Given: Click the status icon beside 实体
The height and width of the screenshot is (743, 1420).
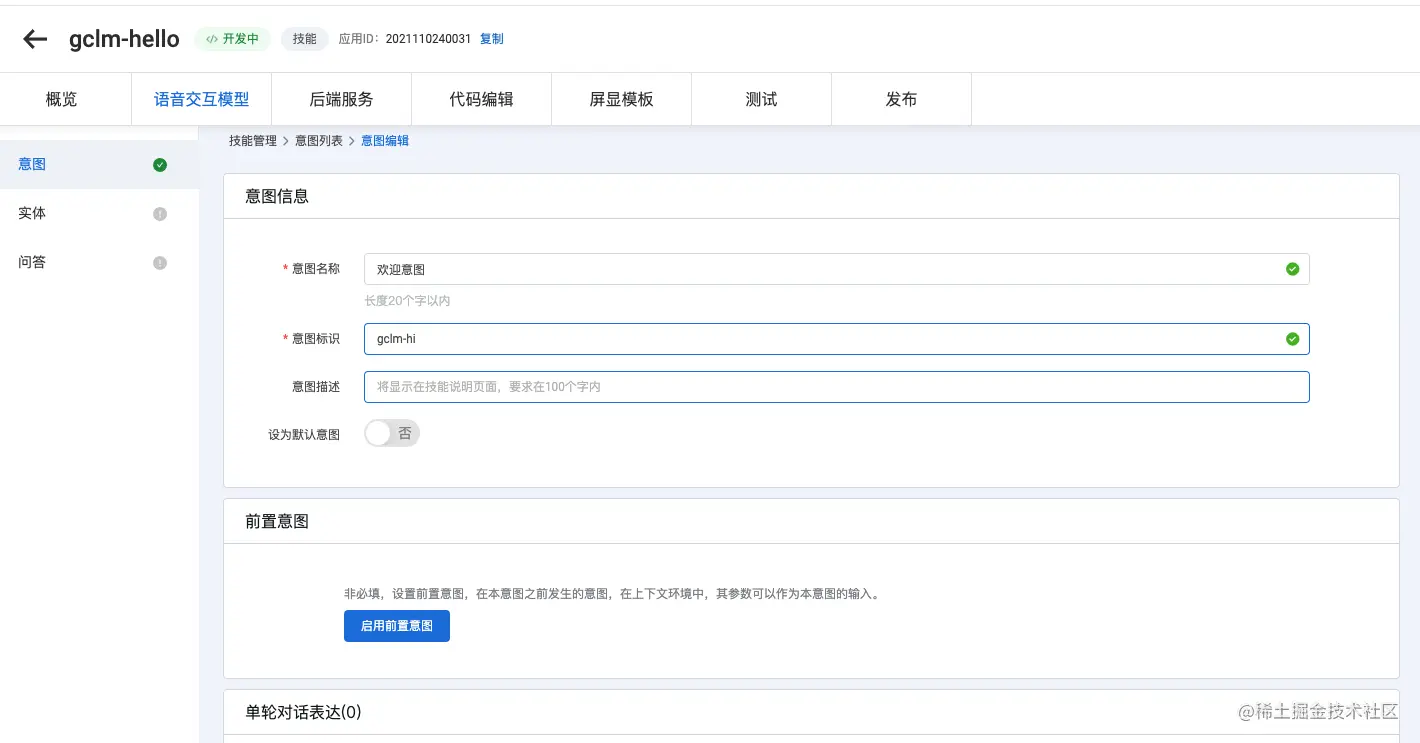Looking at the screenshot, I should click(160, 213).
